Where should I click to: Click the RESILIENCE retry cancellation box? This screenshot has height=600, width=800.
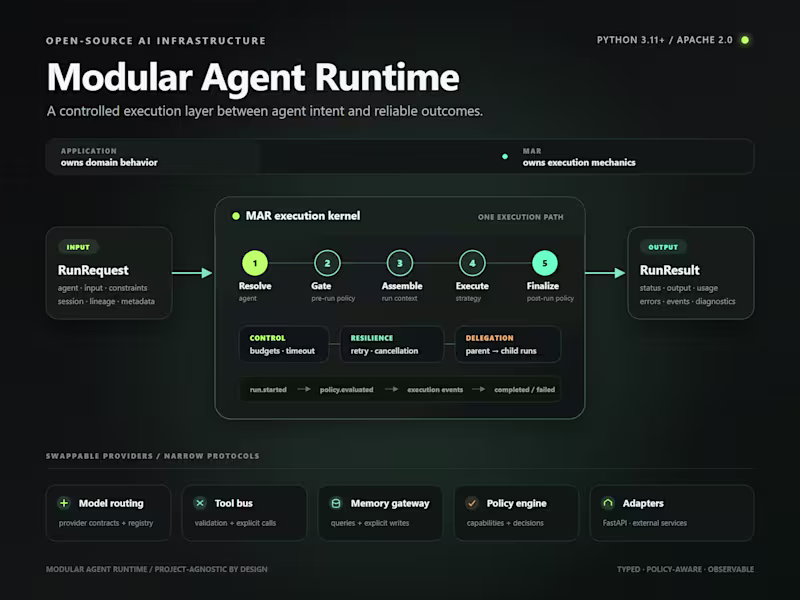(x=391, y=344)
